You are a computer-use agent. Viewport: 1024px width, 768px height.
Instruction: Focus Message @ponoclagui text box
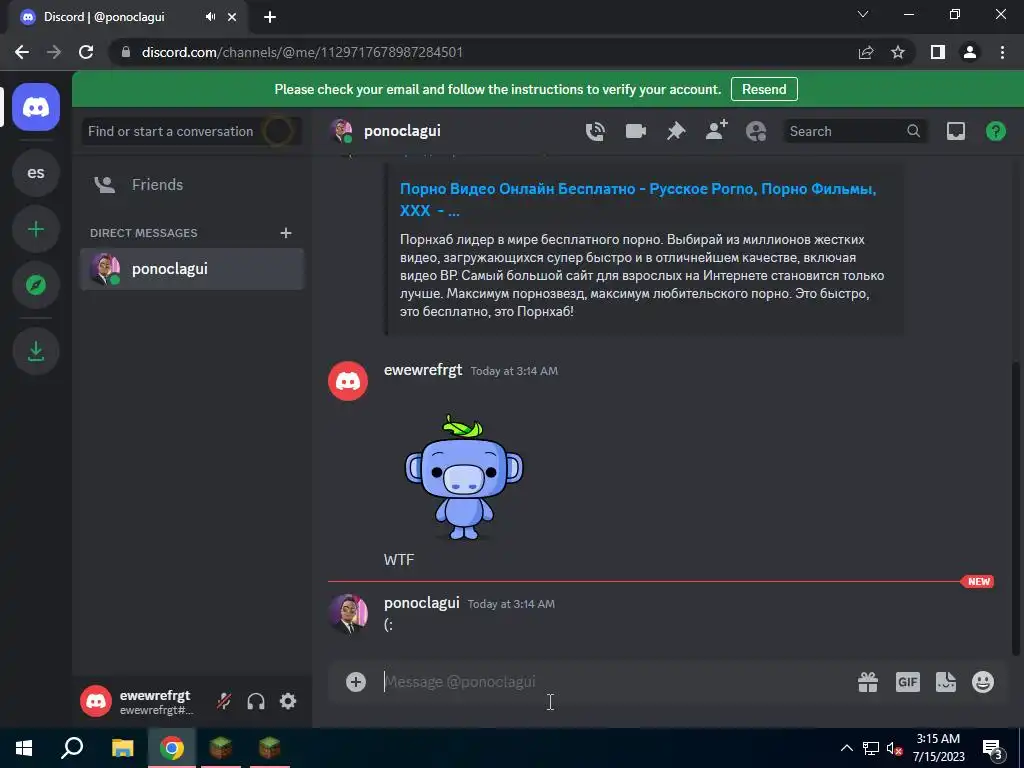click(614, 682)
